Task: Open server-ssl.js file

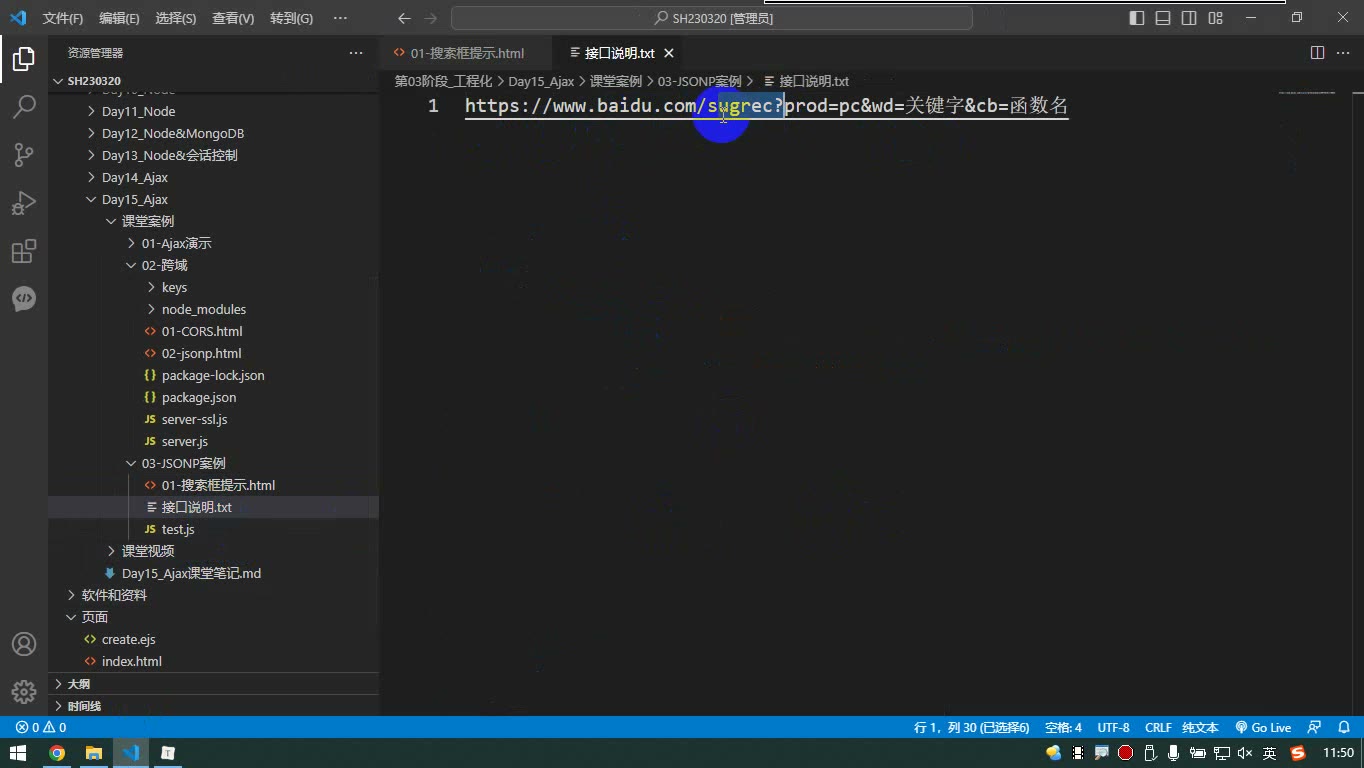Action: tap(213, 419)
